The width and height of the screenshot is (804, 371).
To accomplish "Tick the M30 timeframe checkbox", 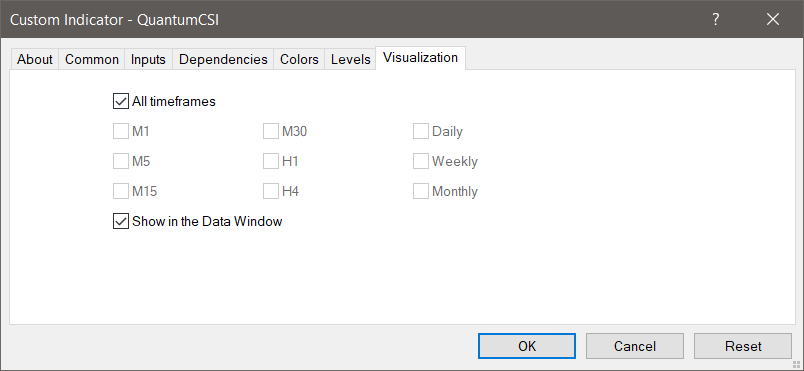I will click(x=271, y=132).
